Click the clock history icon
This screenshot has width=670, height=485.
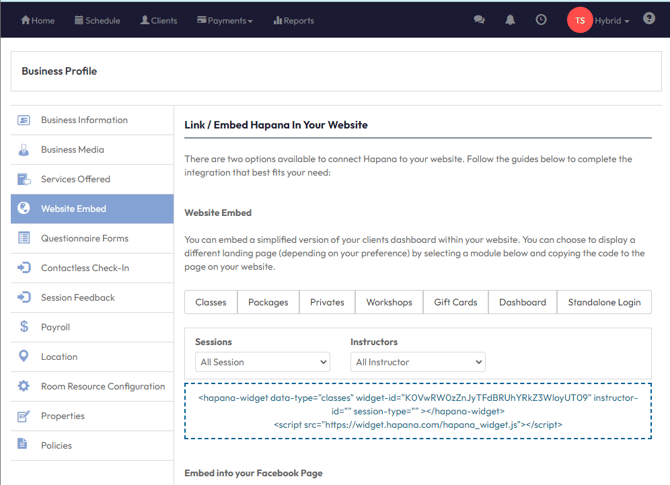(x=541, y=20)
